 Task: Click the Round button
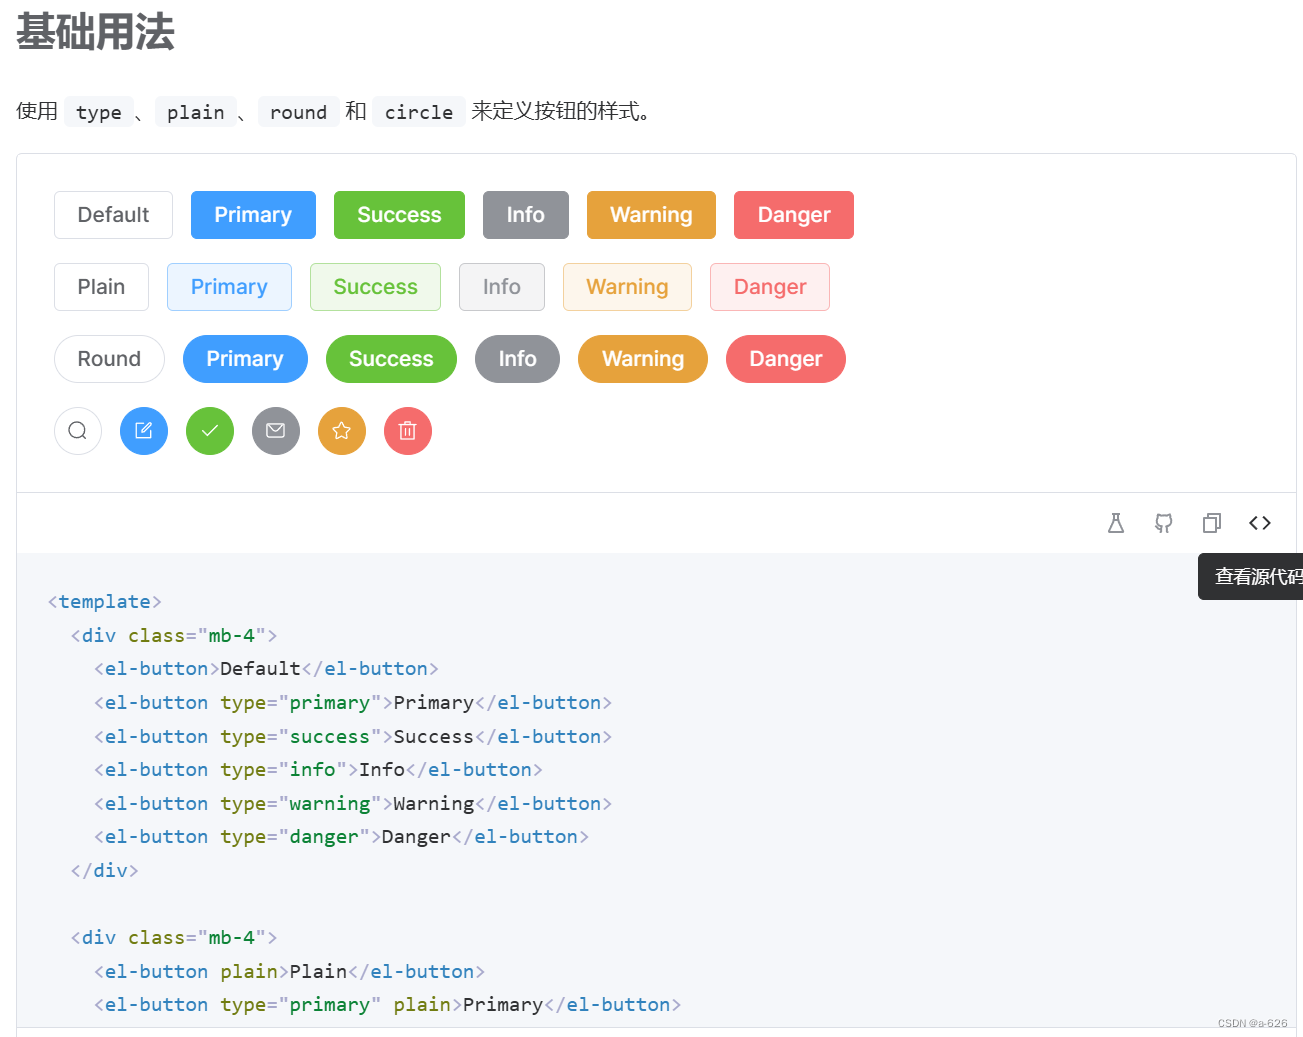point(109,359)
